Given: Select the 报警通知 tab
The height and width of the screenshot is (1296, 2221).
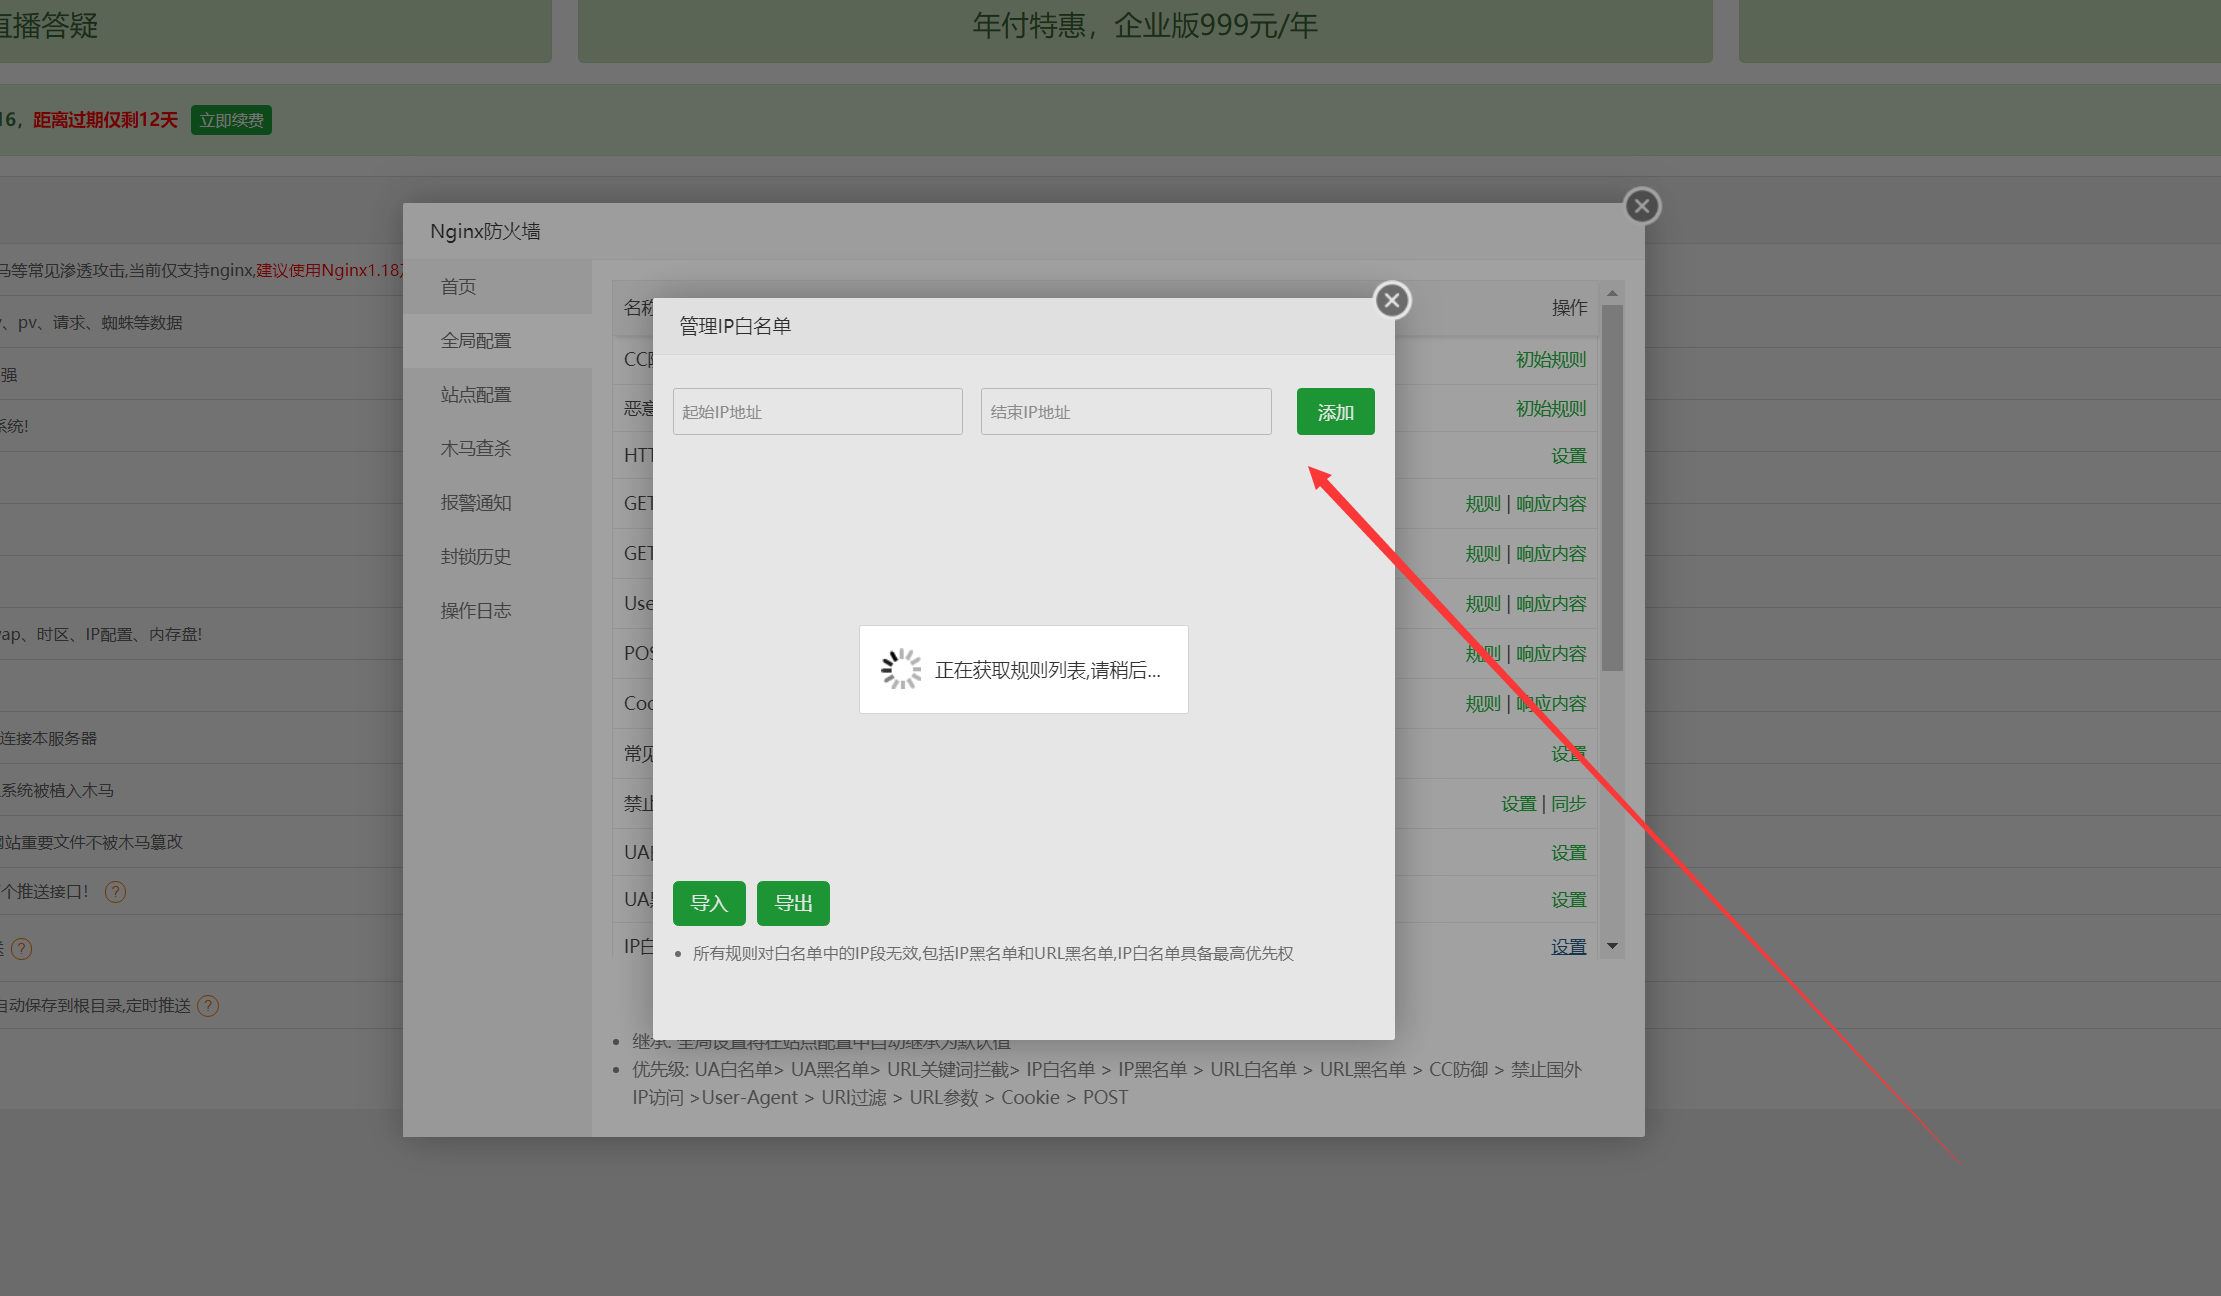Looking at the screenshot, I should click(x=476, y=503).
